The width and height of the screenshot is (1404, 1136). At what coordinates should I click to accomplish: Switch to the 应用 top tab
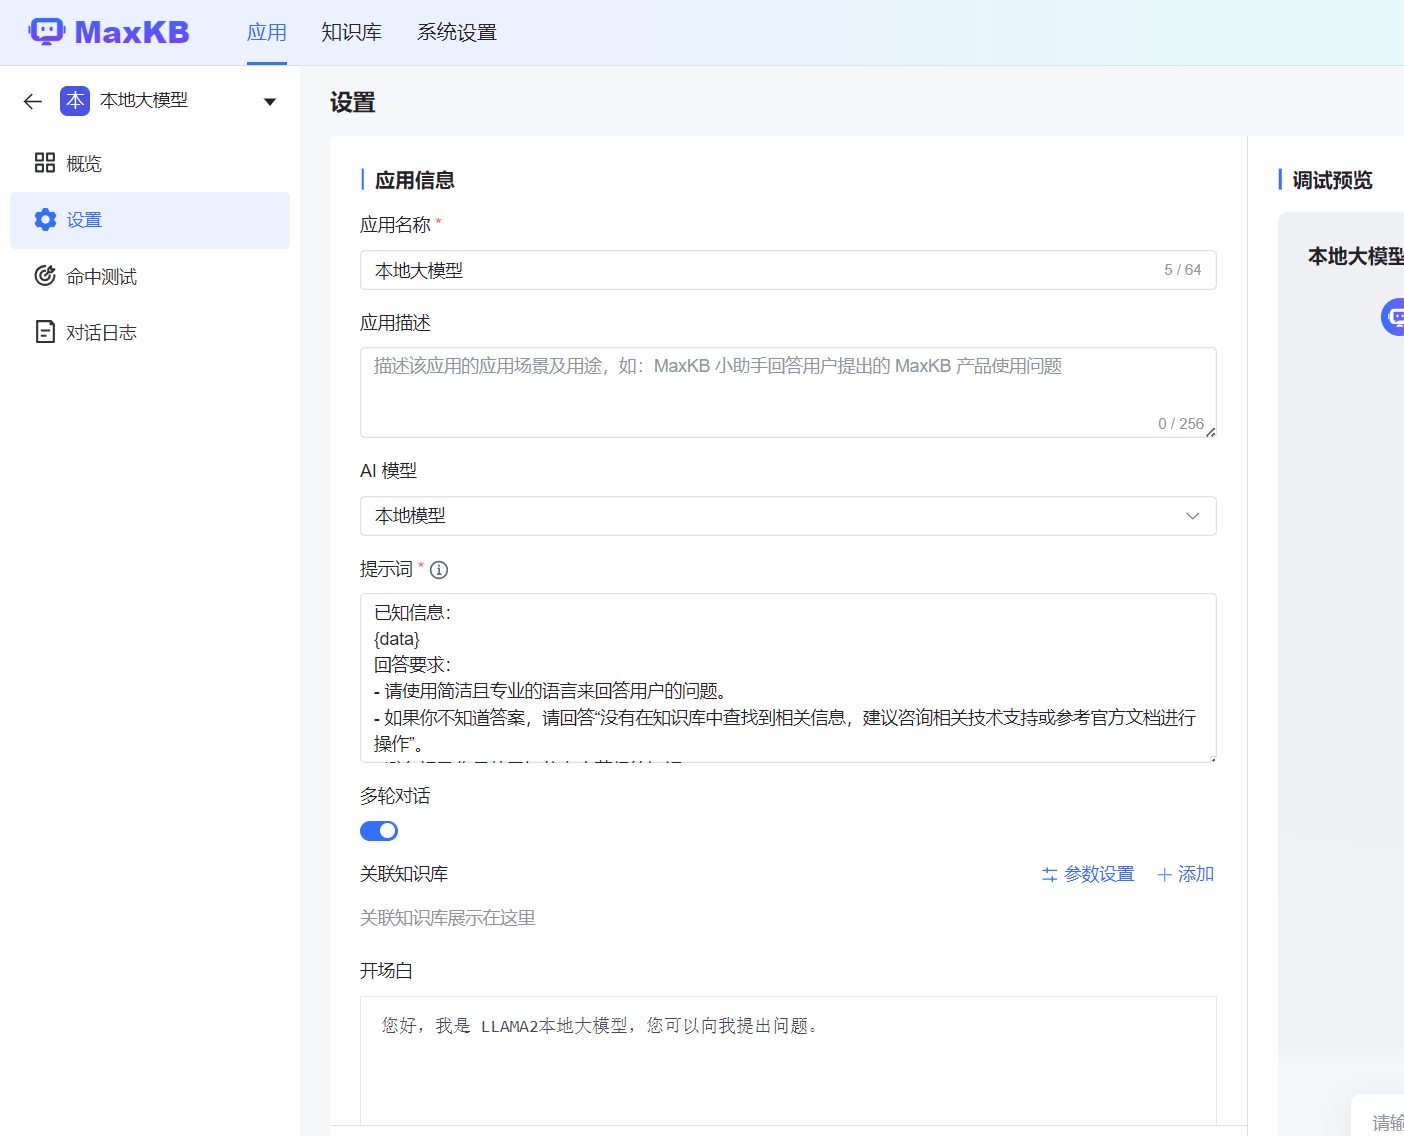(x=267, y=32)
